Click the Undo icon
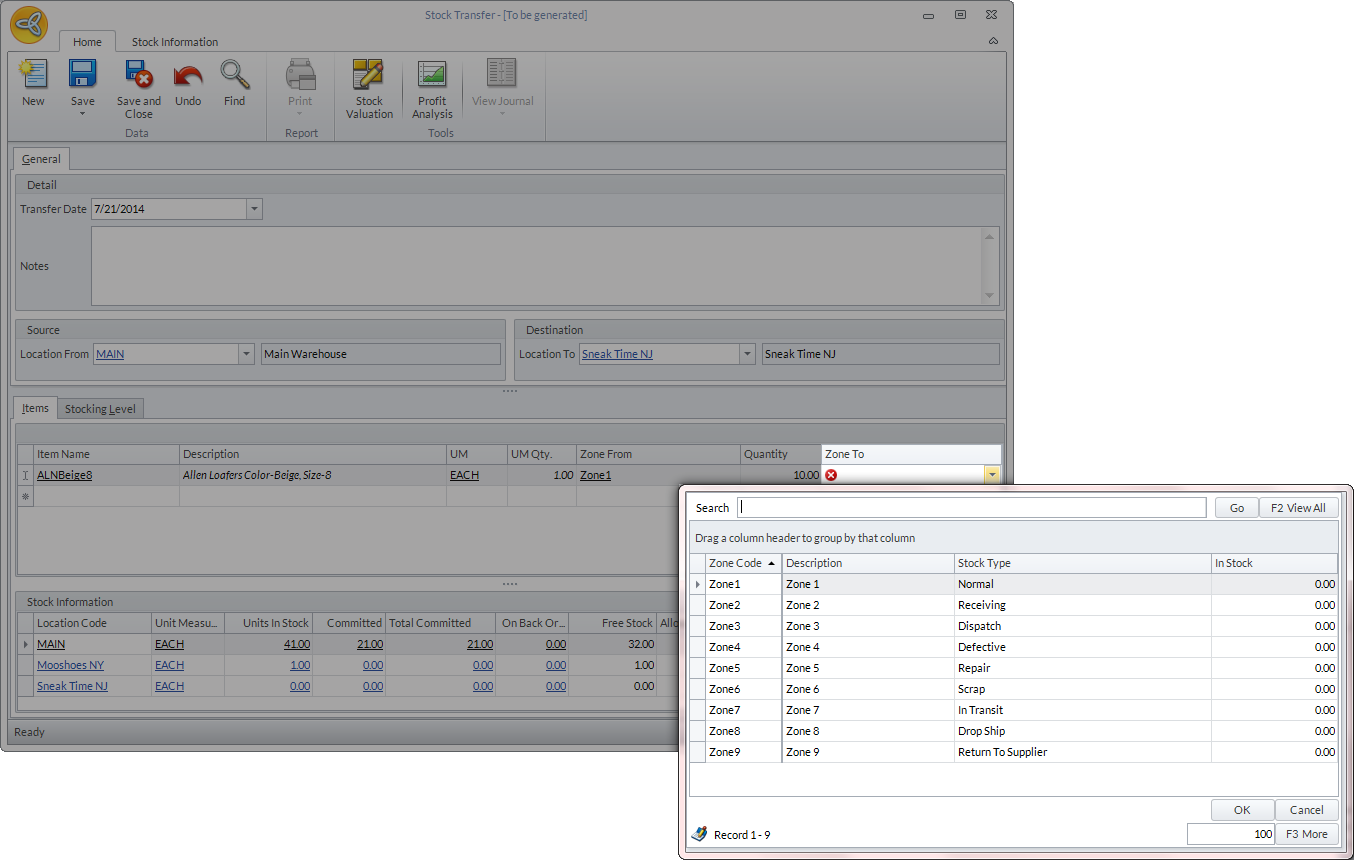The image size is (1354, 860). tap(188, 76)
